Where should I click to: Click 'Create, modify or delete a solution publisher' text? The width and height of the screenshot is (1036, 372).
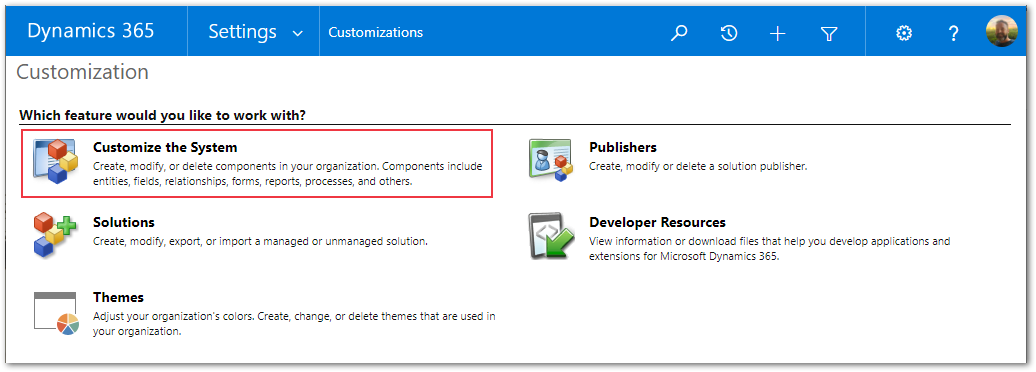coord(698,167)
